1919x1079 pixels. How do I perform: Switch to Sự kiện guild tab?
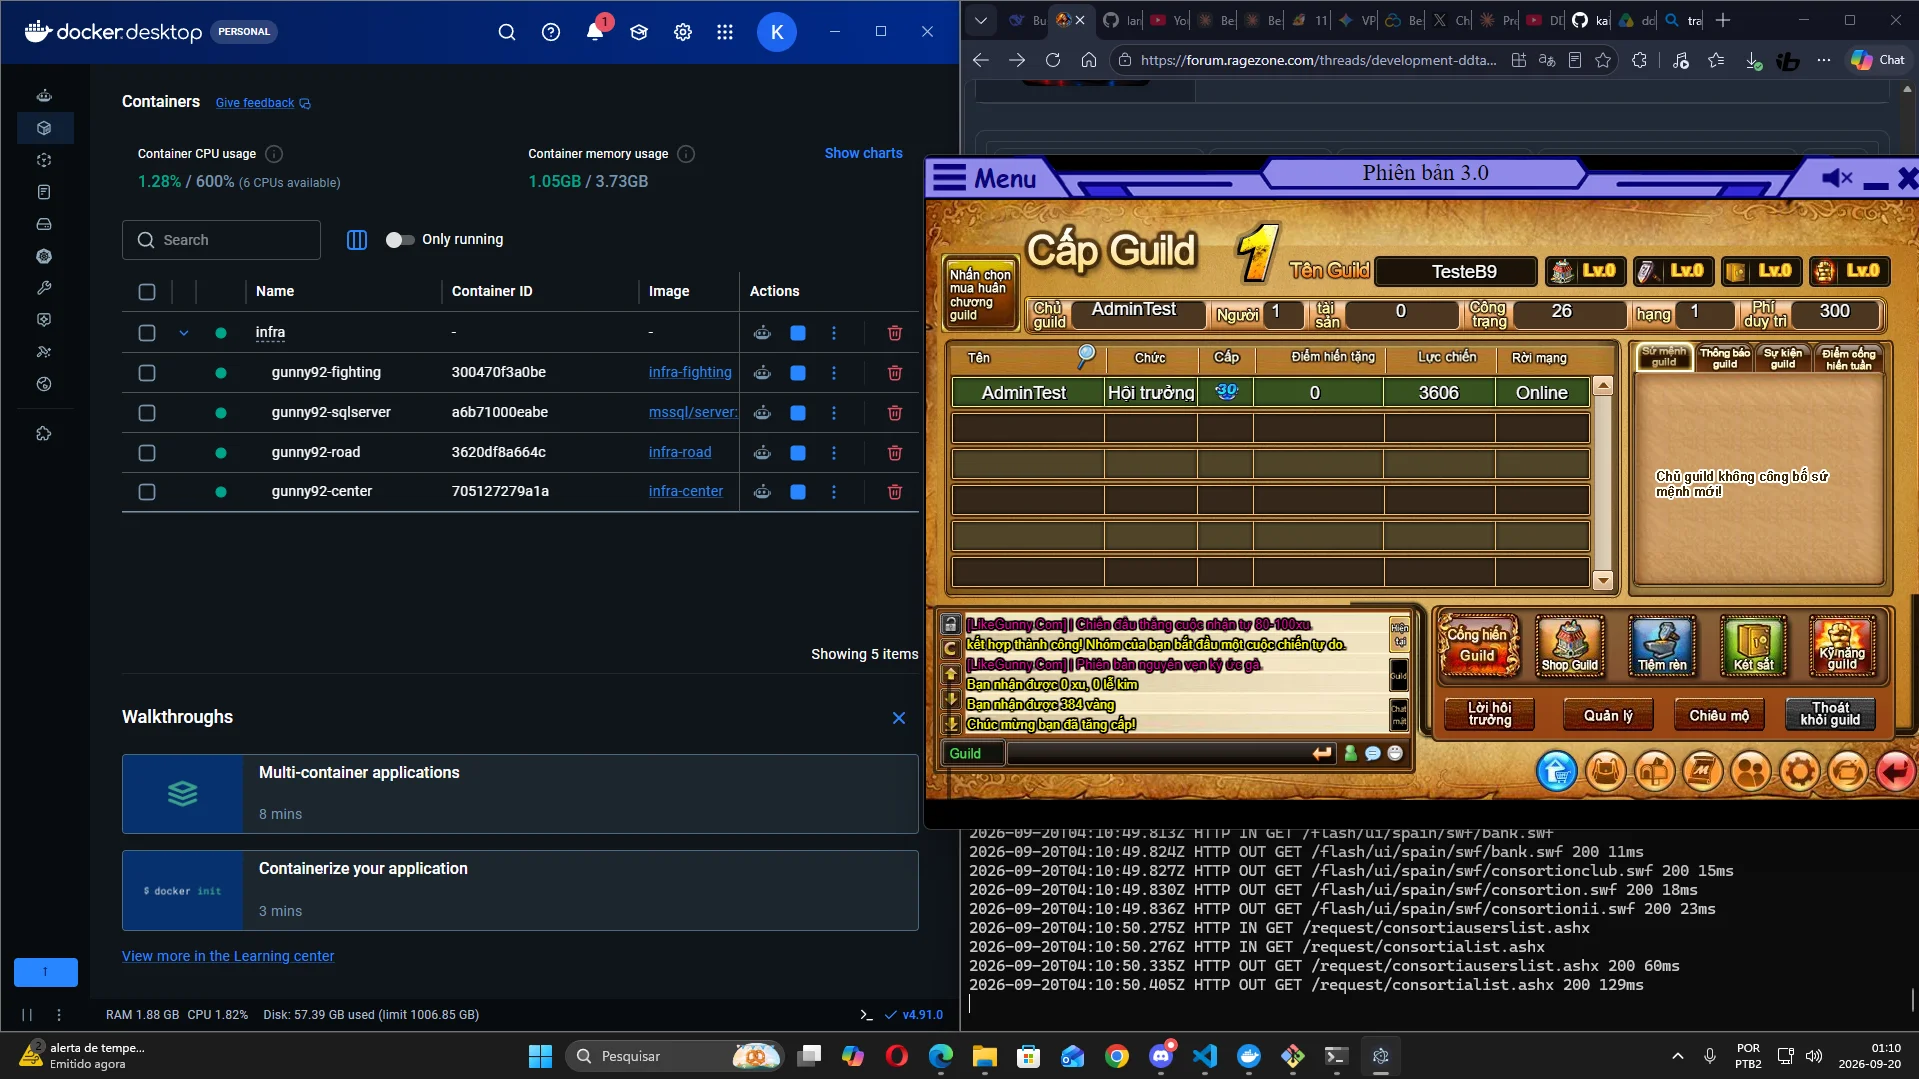[x=1782, y=358]
